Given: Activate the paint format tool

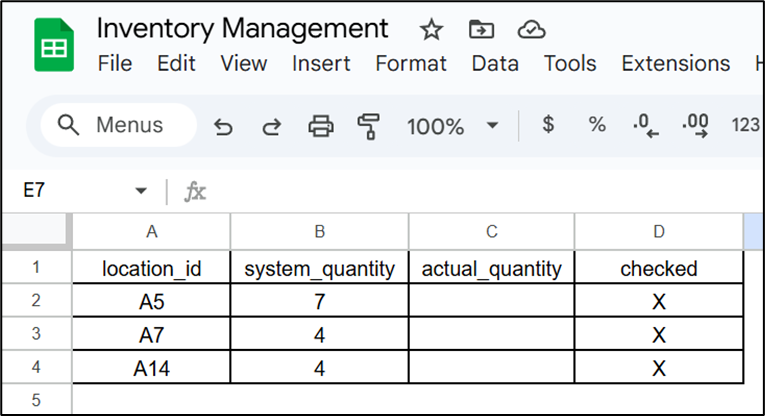Looking at the screenshot, I should pos(369,126).
